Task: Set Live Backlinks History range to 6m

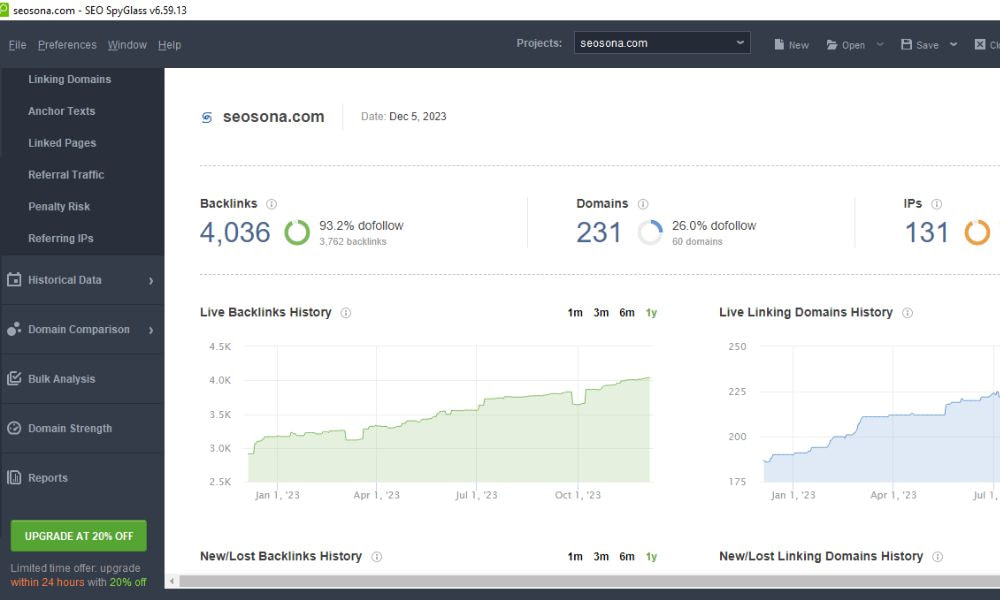Action: [x=627, y=312]
